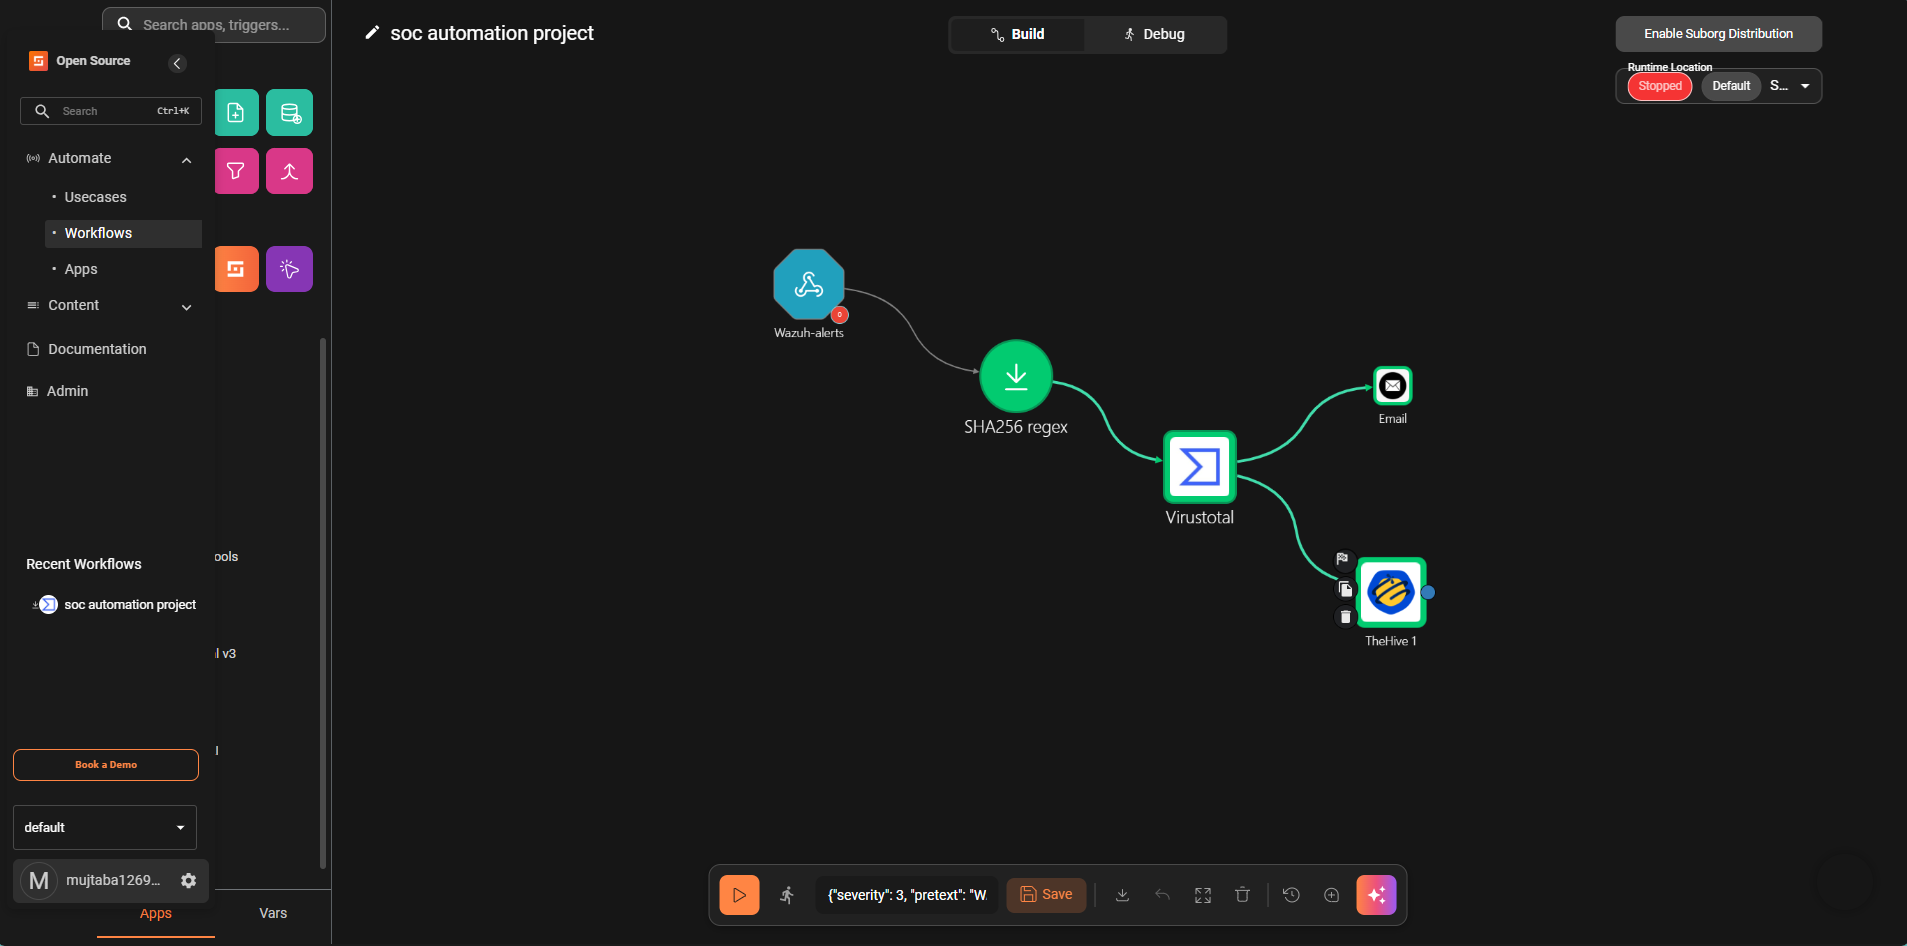Open the AI sparkle assistant button
The image size is (1907, 946).
1376,895
